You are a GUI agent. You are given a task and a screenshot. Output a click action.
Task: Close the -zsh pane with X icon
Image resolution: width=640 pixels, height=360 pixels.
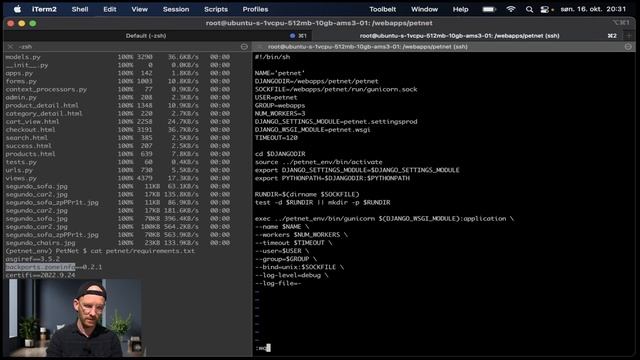(x=11, y=47)
